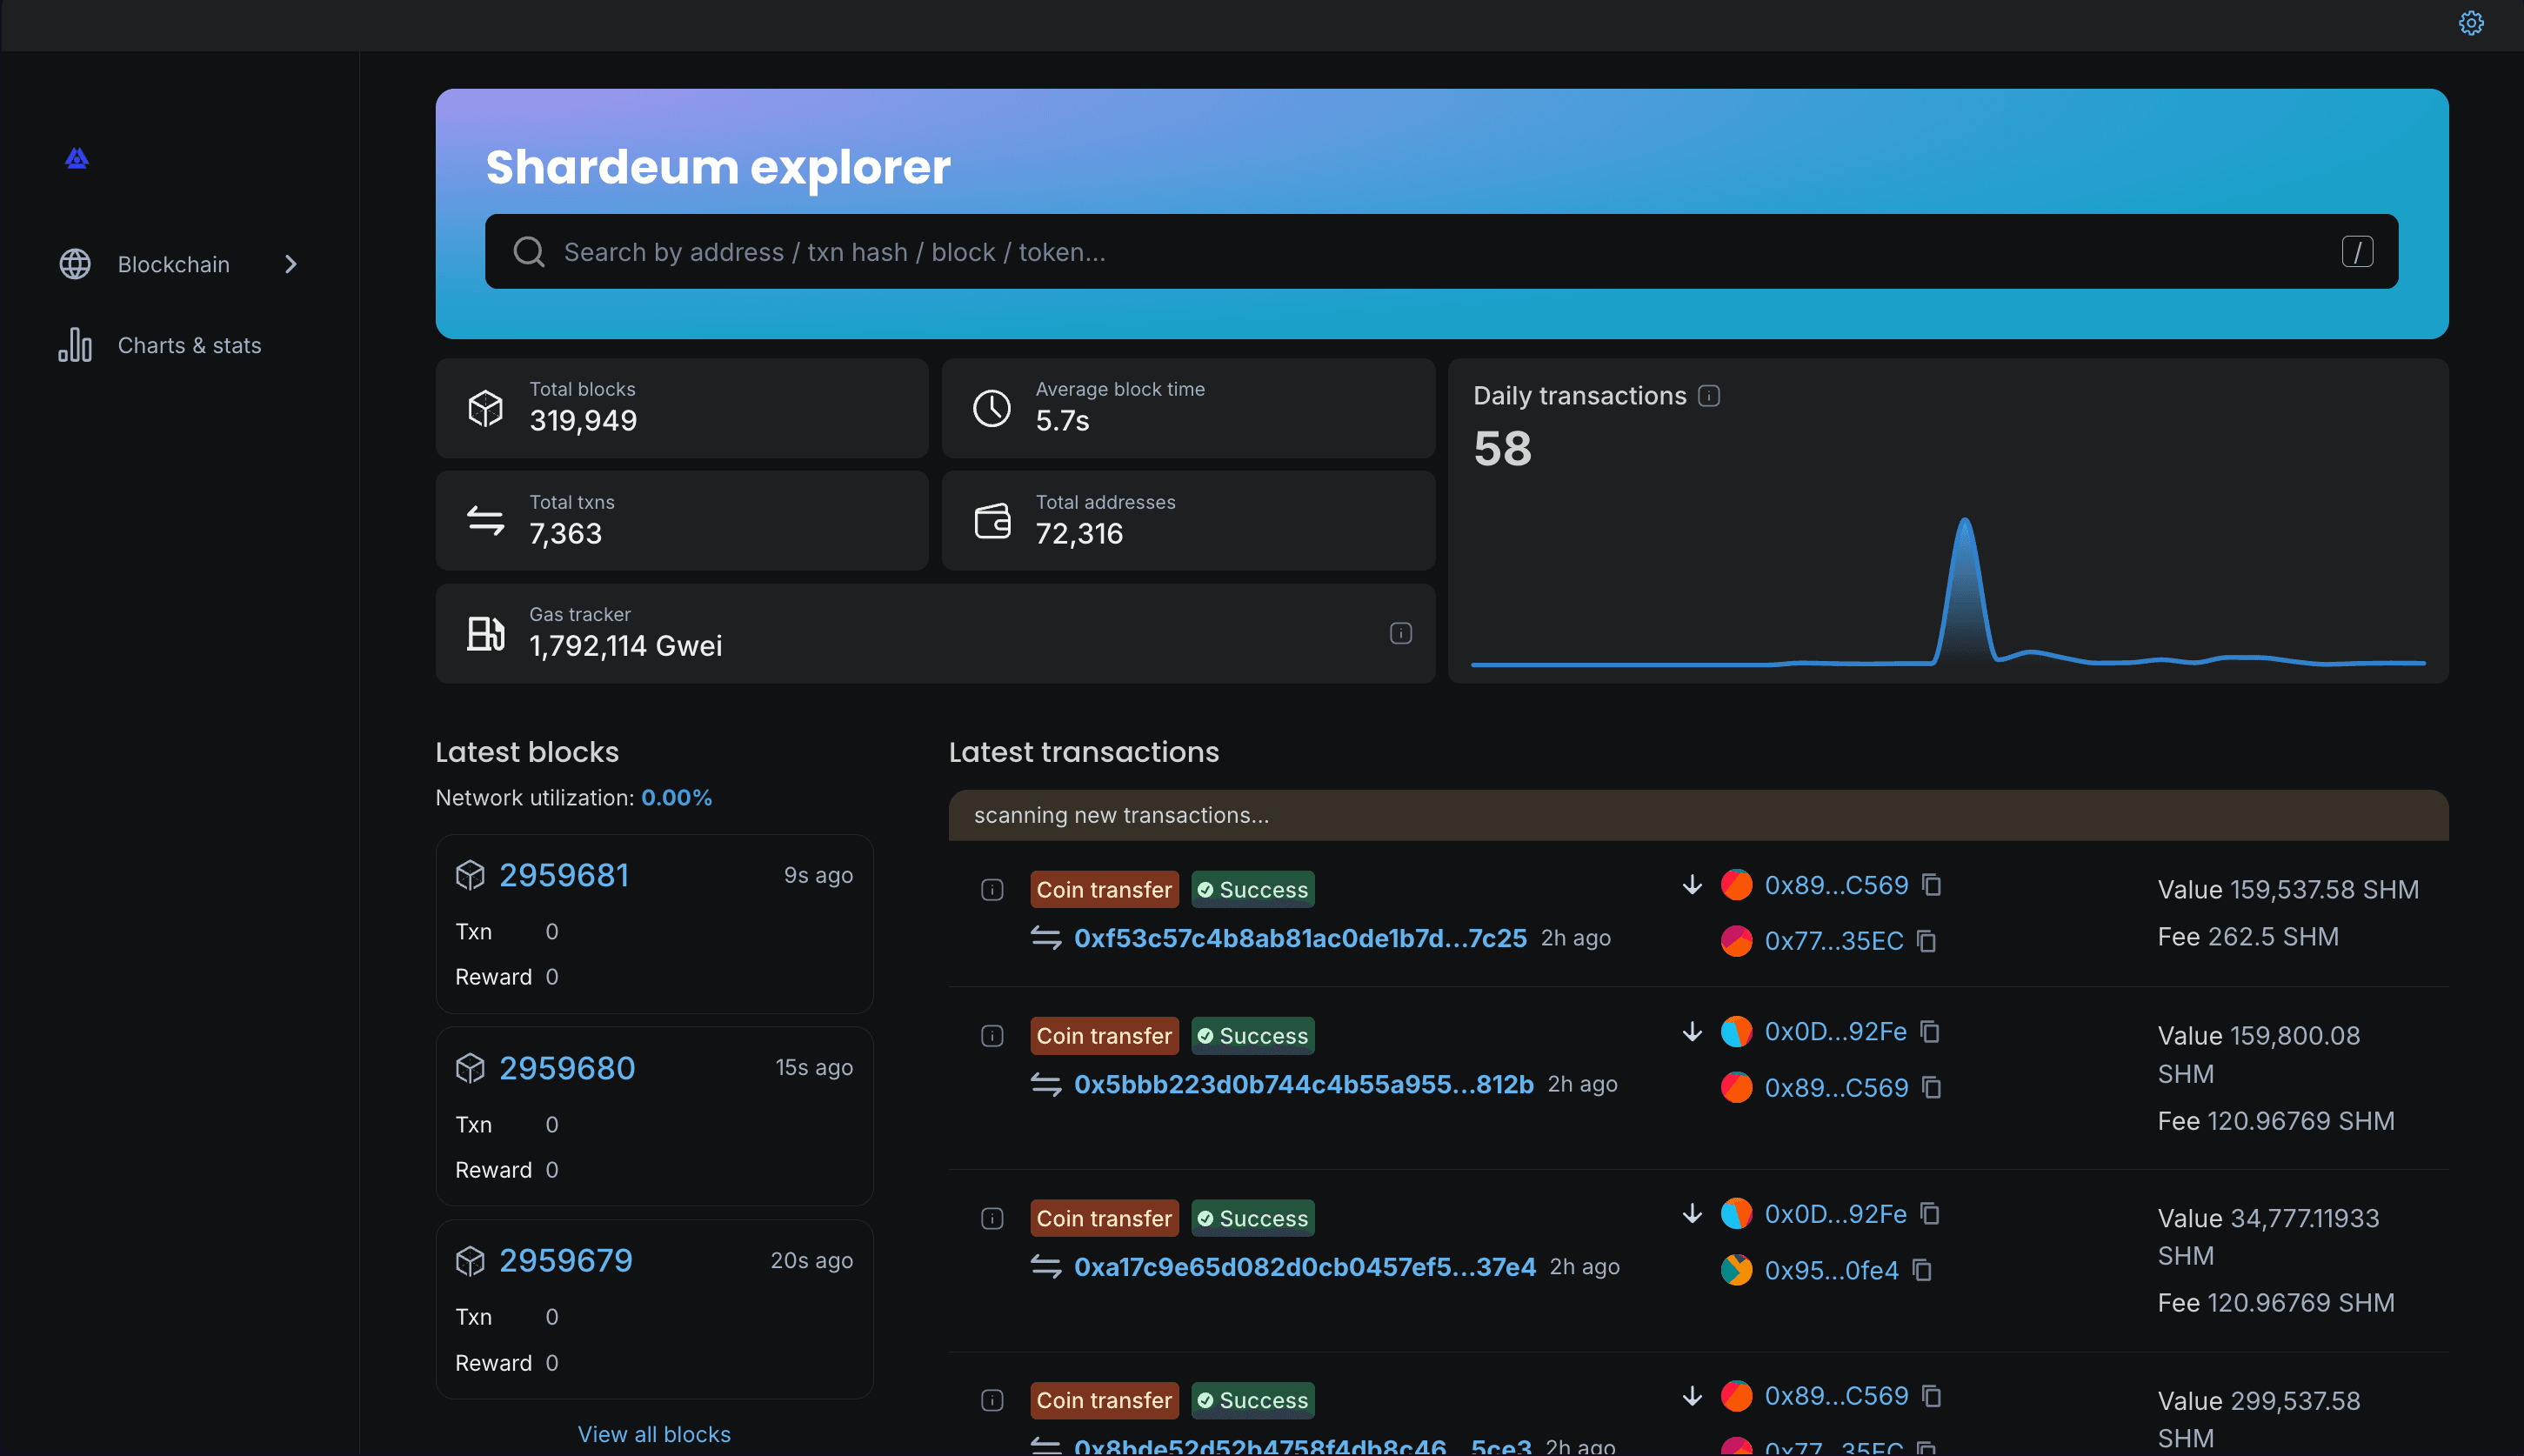Screen dimensions: 2524x1456
Task: Select the Charts & stats bar-chart icon
Action: point(74,345)
